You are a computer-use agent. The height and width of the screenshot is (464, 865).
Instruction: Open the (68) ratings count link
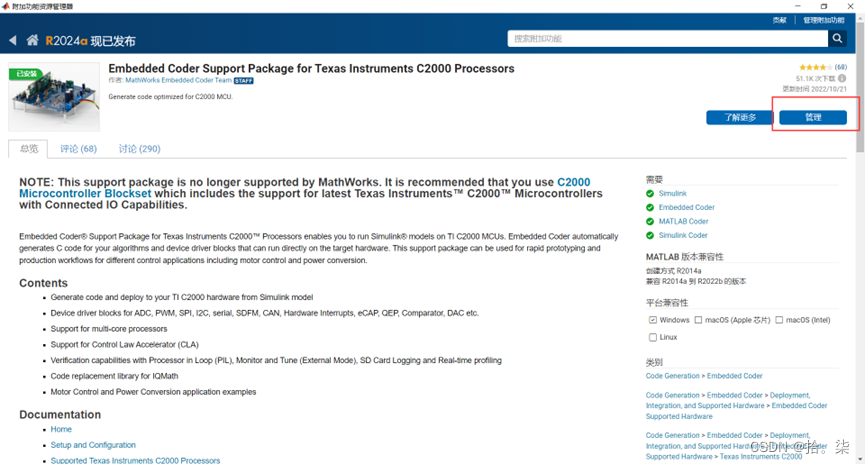coord(840,67)
